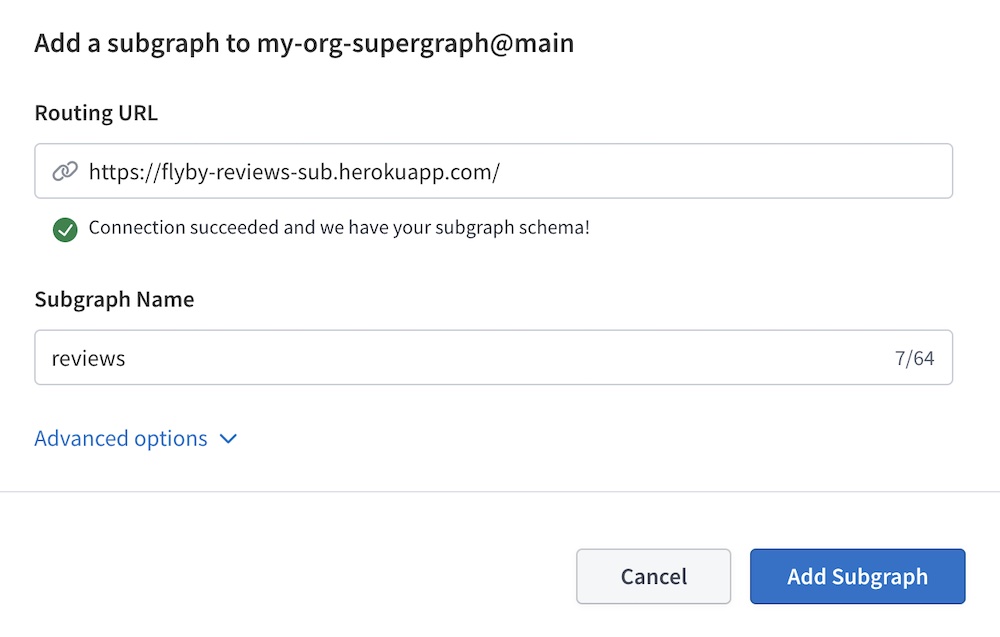Select the Subgraph Name text field
The image size is (1000, 637).
pyautogui.click(x=400, y=357)
